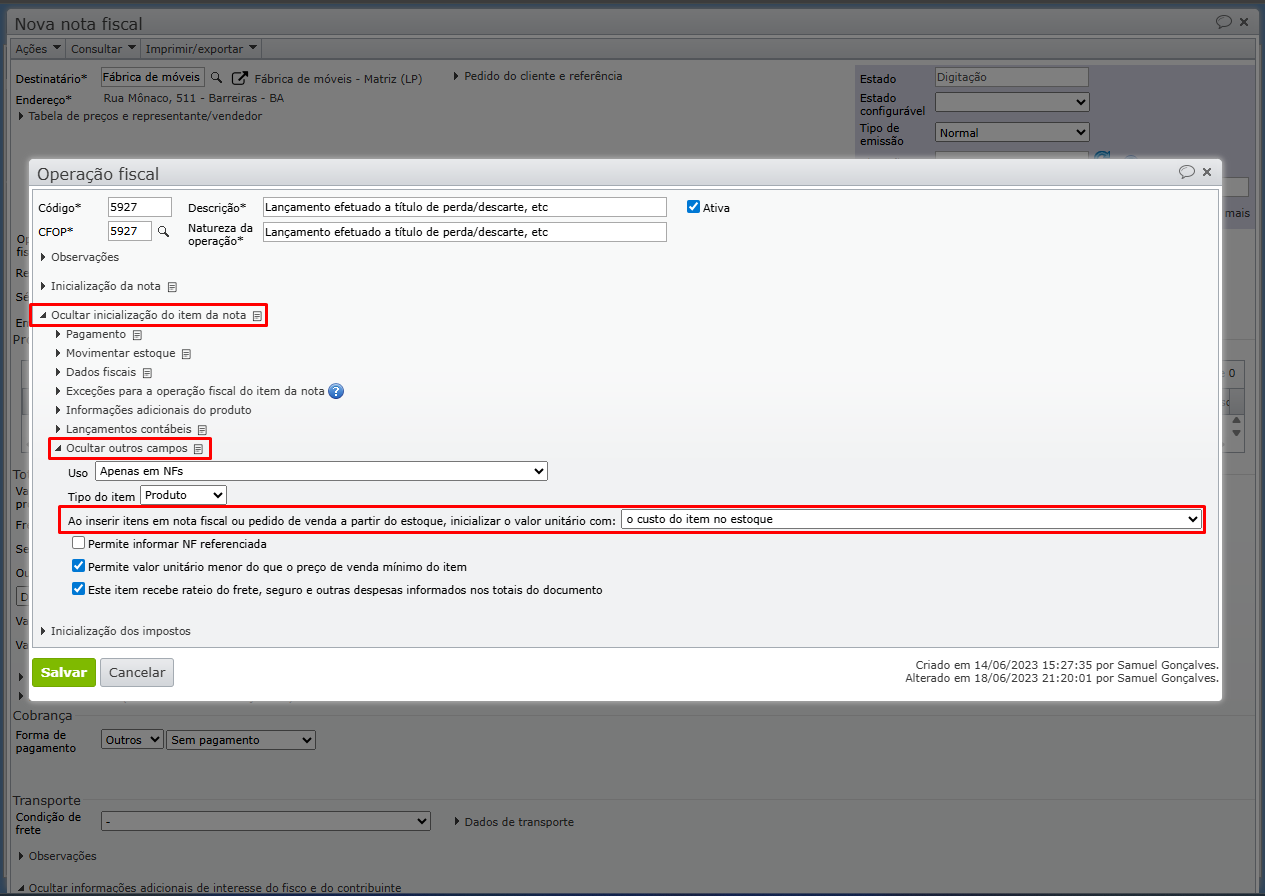Viewport: 1265px width, 896px height.
Task: Uncheck Permite valor unitário menor que preço mínimo
Action: (79, 566)
